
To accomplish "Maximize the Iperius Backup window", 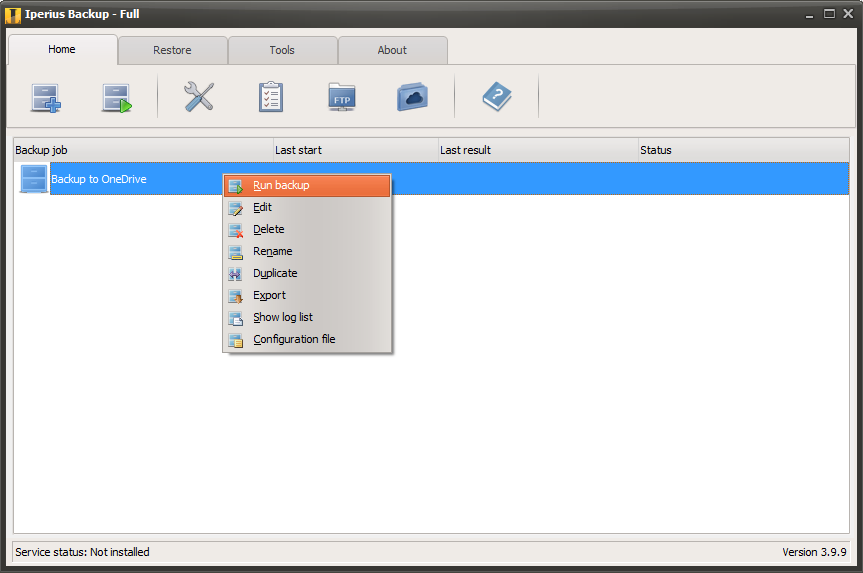I will pos(829,14).
